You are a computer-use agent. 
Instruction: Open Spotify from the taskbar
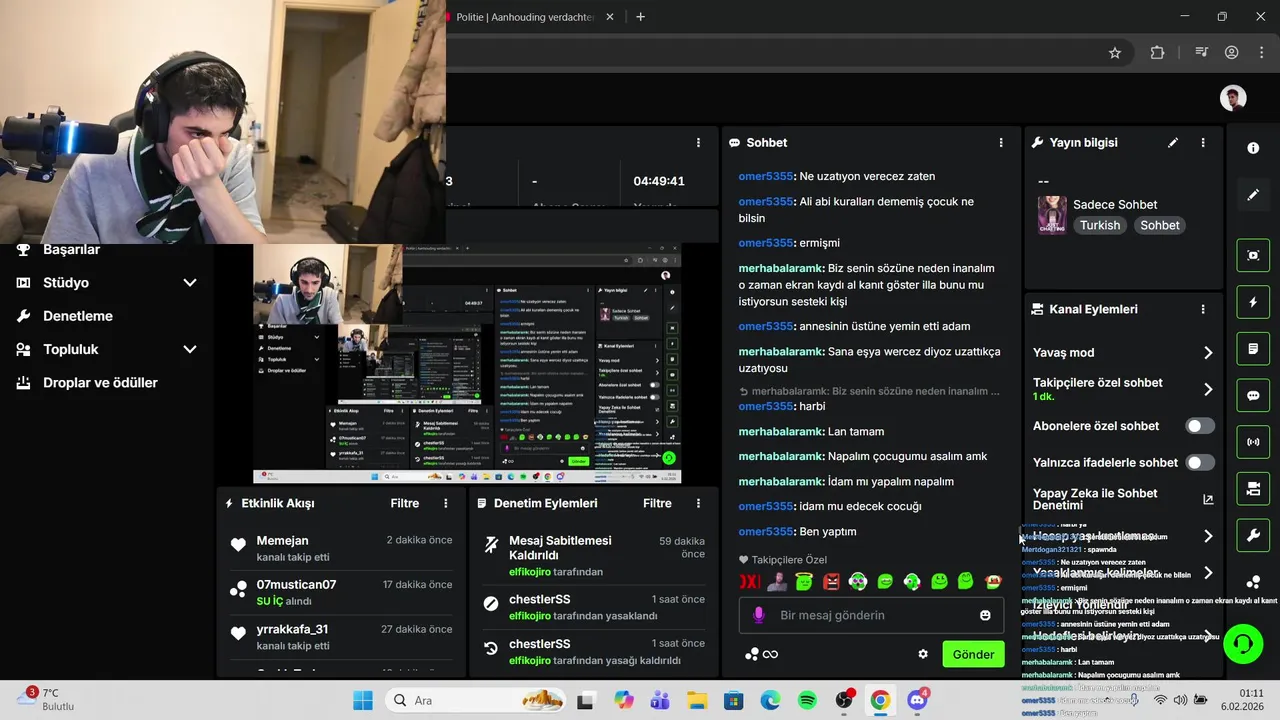point(807,700)
